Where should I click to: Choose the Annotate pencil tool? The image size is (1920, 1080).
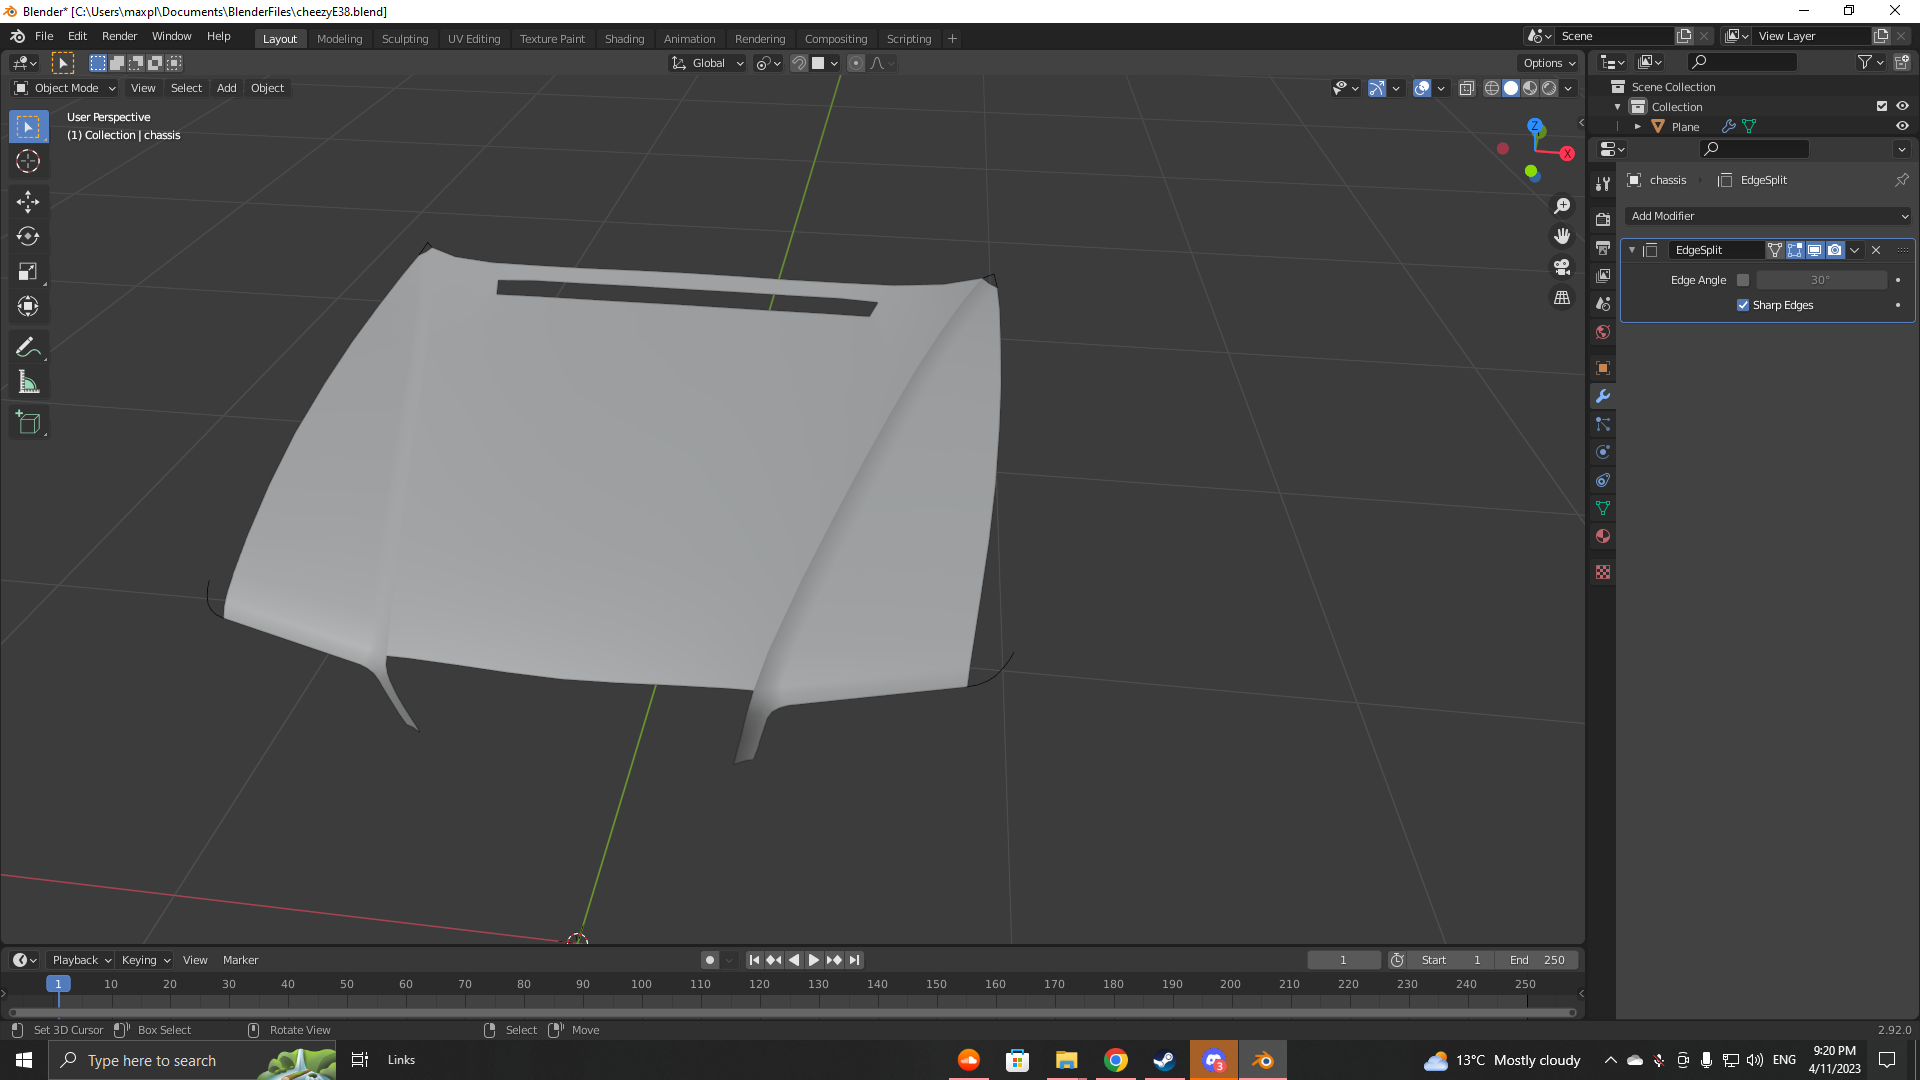coord(28,347)
